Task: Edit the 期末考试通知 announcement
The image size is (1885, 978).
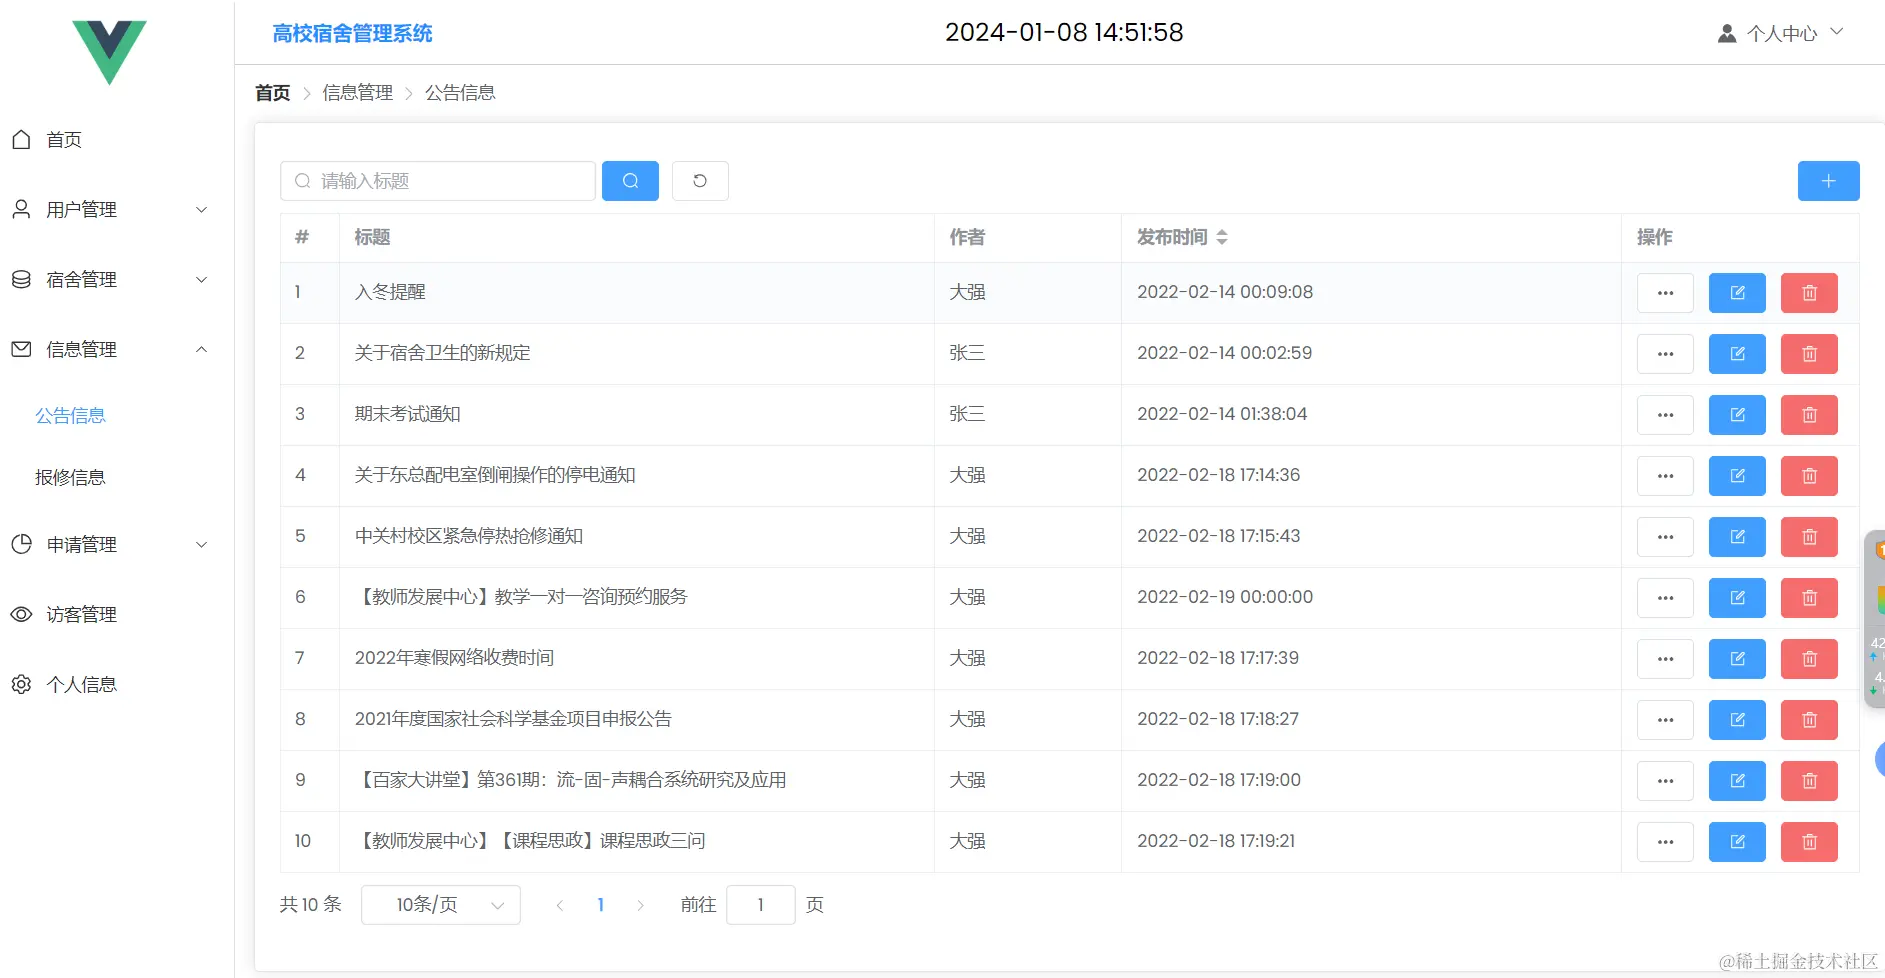Action: (x=1737, y=415)
